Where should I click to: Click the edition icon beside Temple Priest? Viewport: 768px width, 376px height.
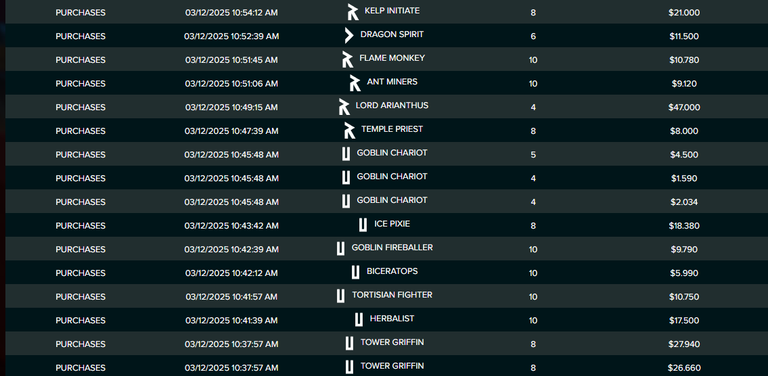(350, 130)
